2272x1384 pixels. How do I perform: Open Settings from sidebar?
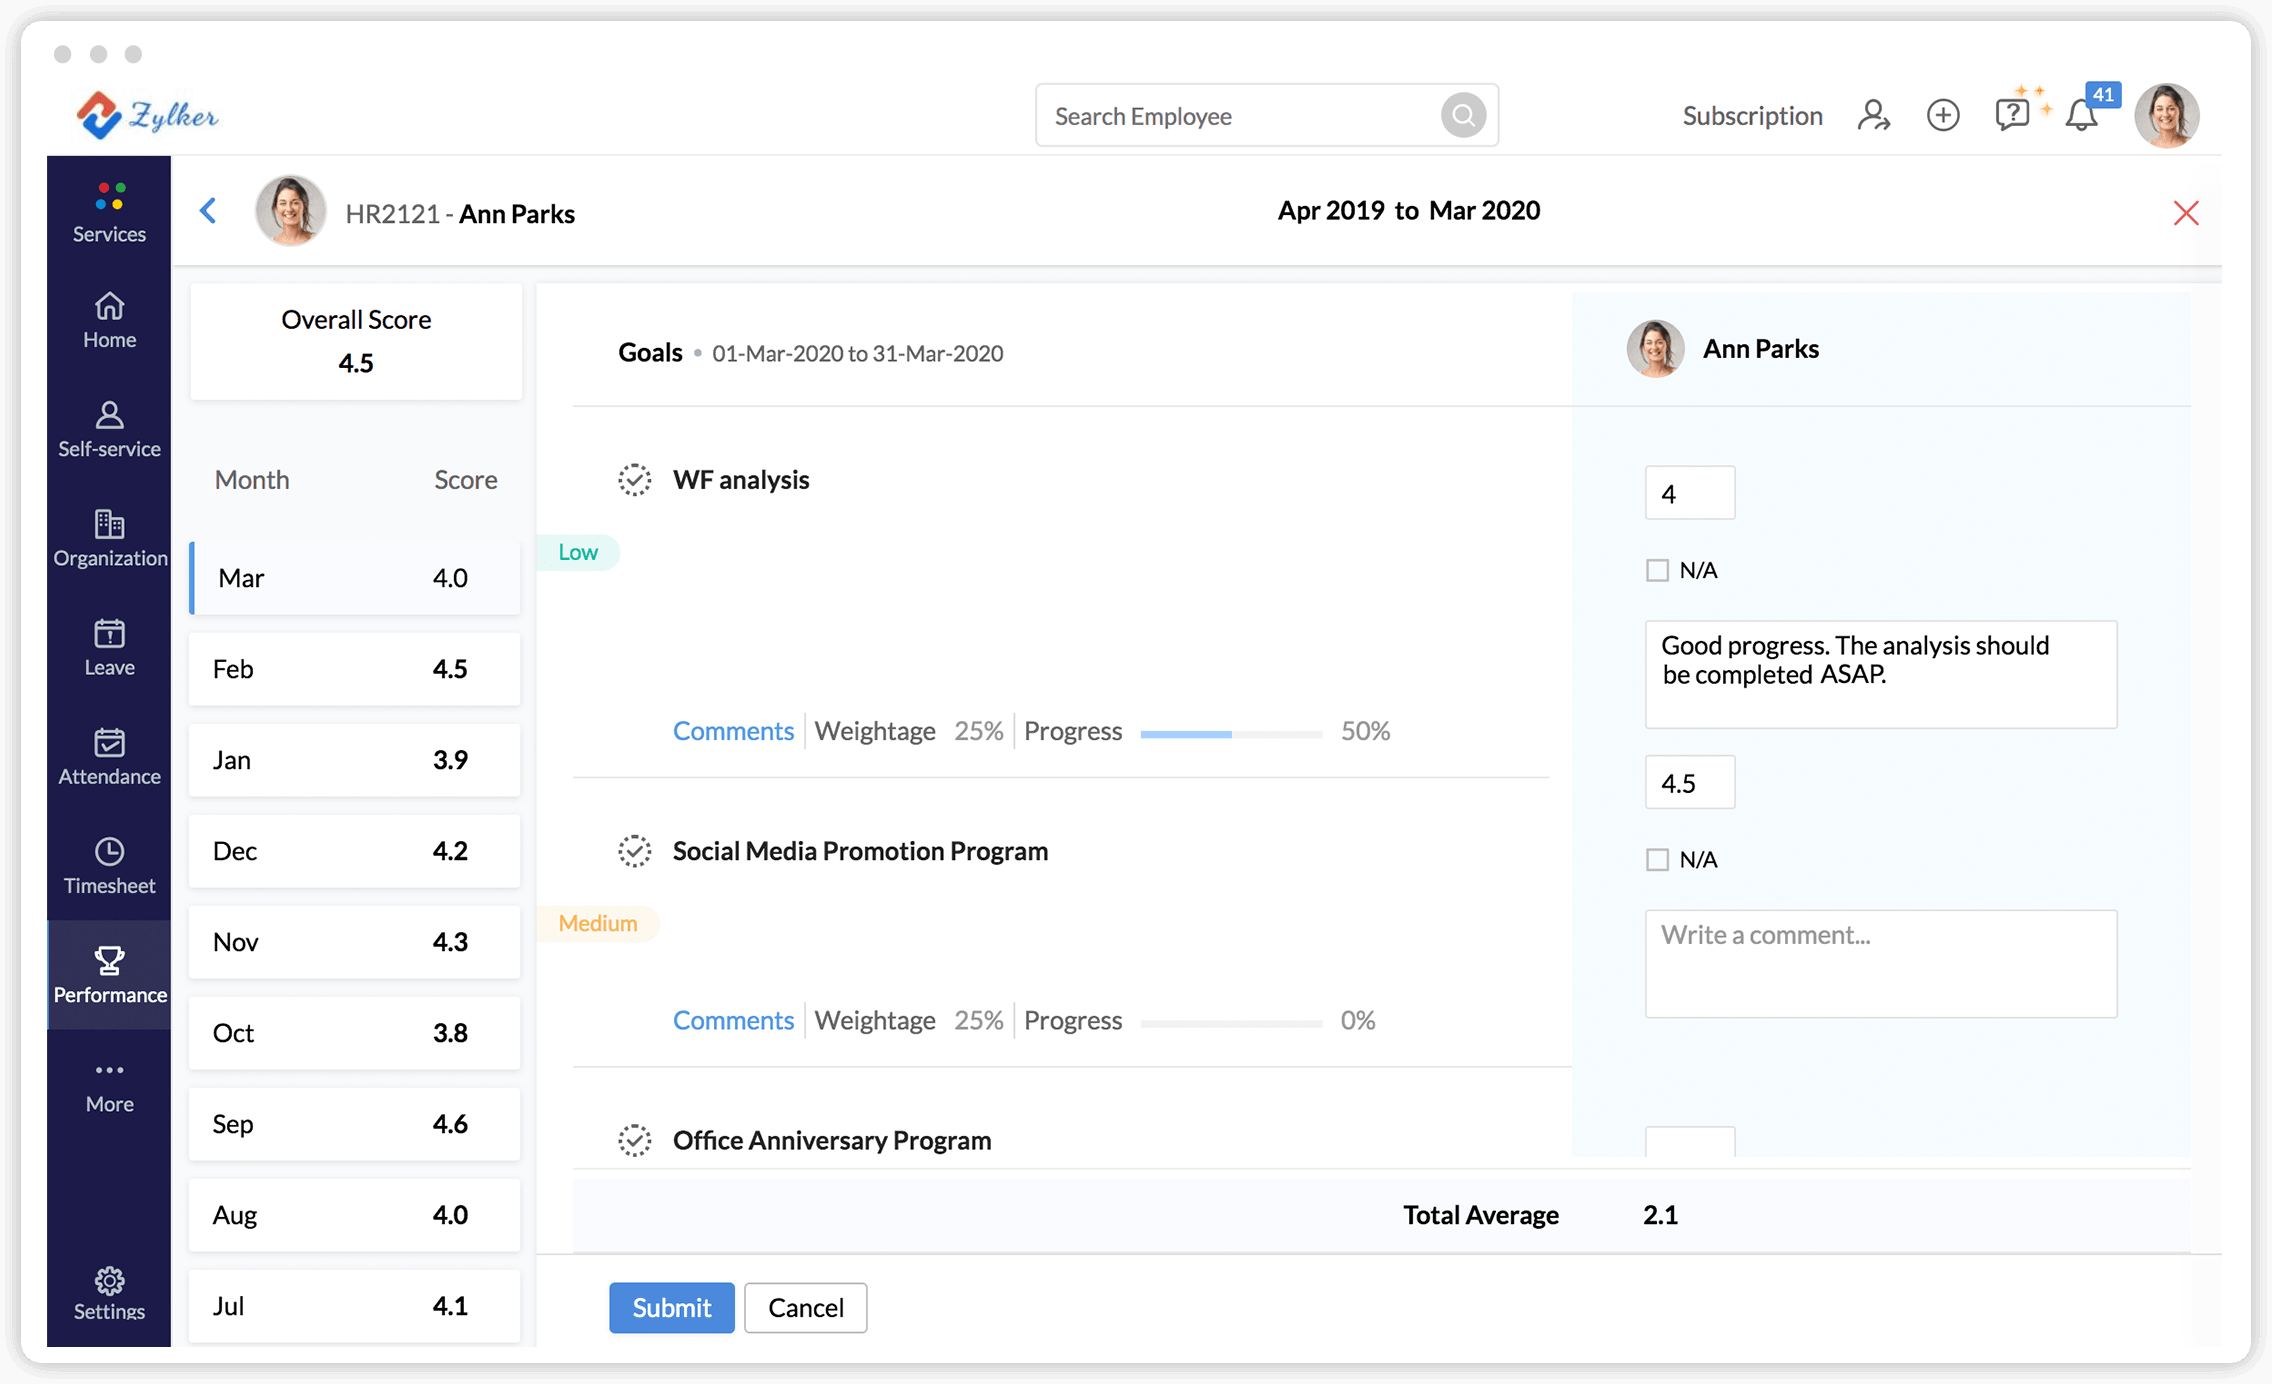tap(109, 1294)
